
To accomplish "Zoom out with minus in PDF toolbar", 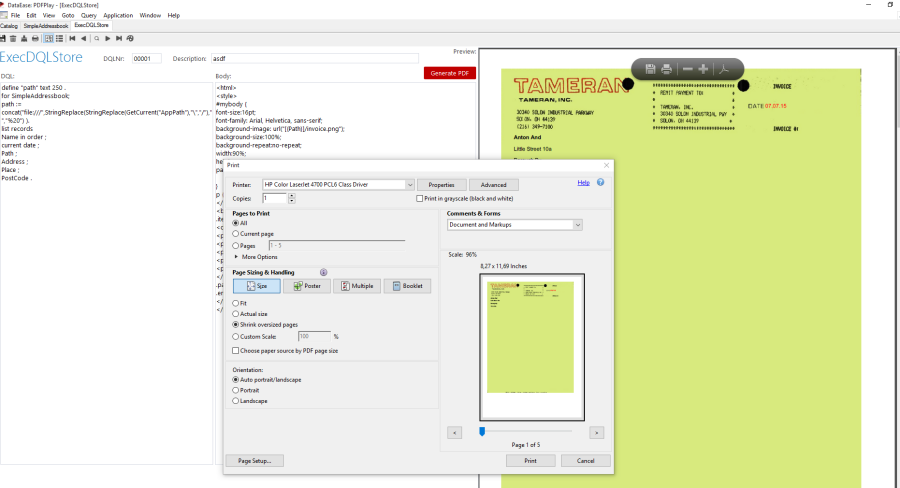I will tap(688, 69).
